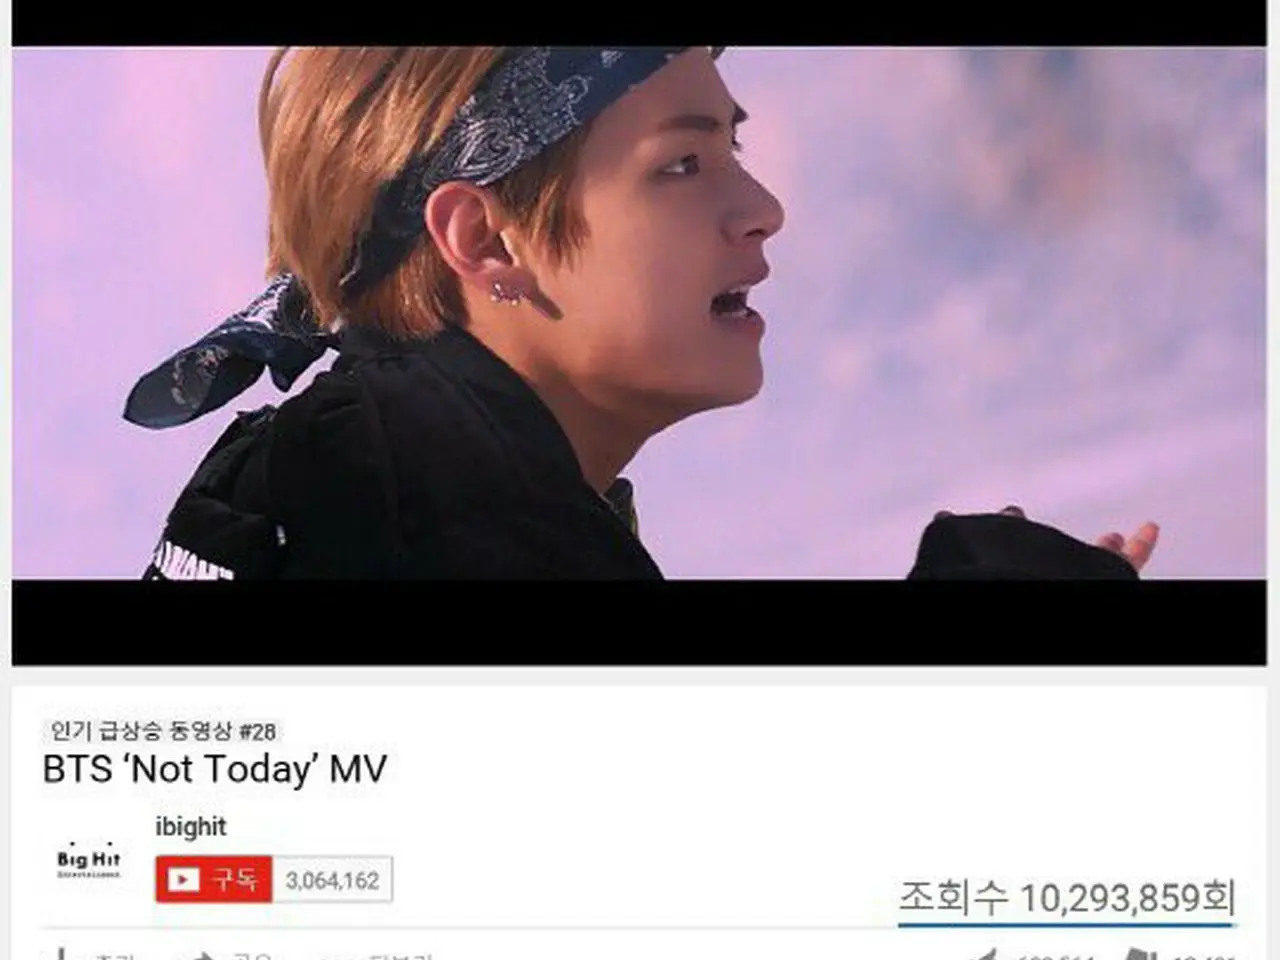
Task: Toggle the thumbs-down dislike icon
Action: pyautogui.click(x=1140, y=954)
